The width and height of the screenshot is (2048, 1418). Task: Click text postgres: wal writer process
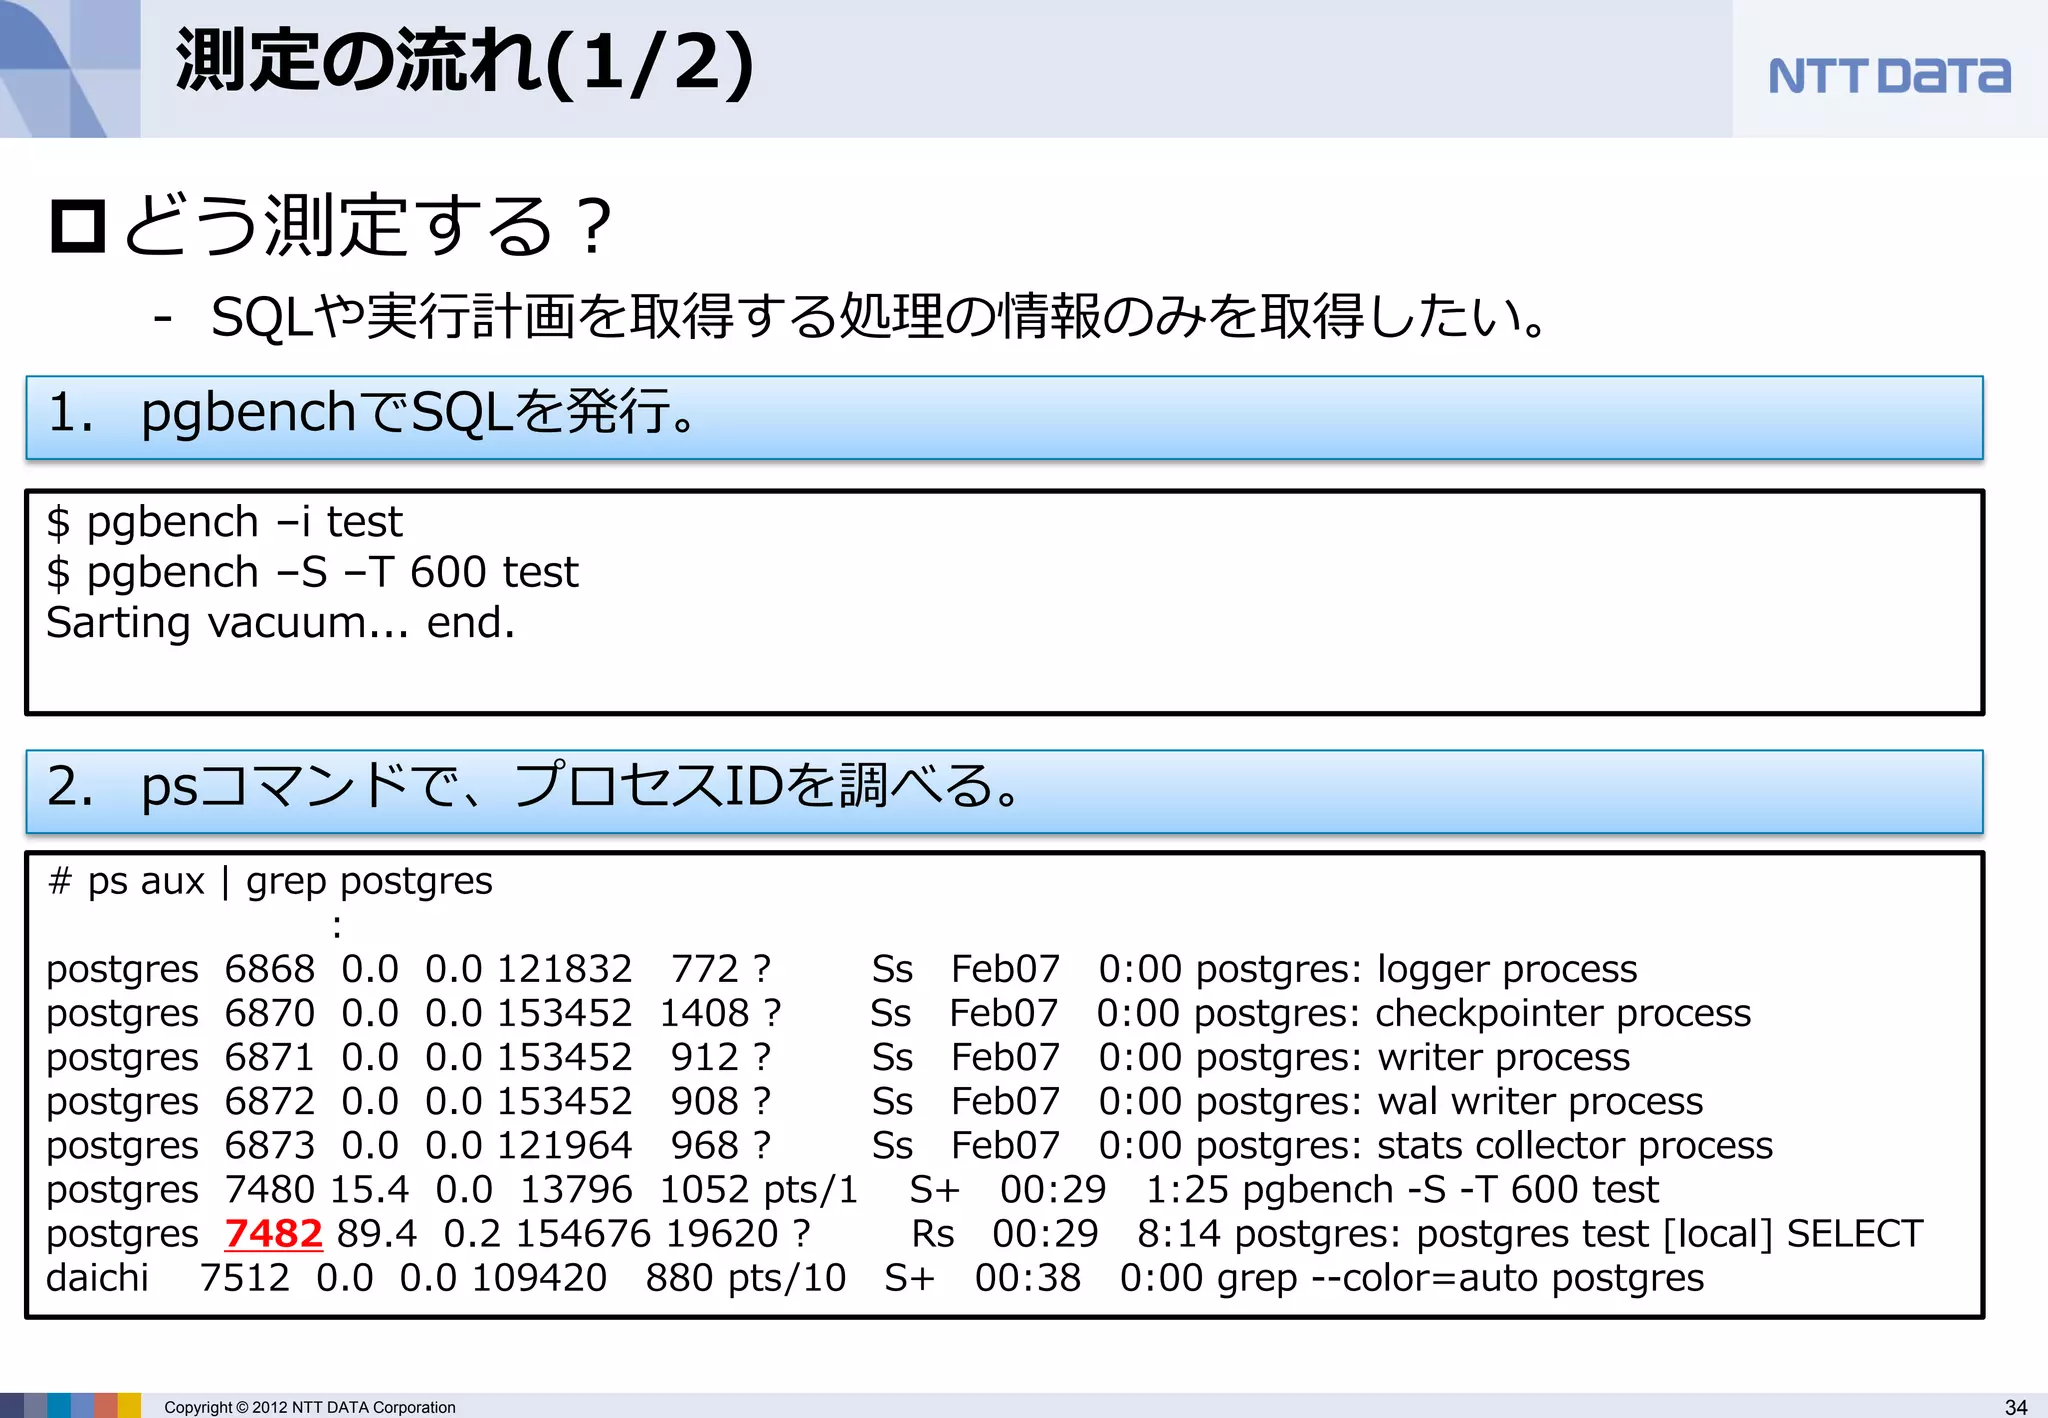(1448, 1101)
